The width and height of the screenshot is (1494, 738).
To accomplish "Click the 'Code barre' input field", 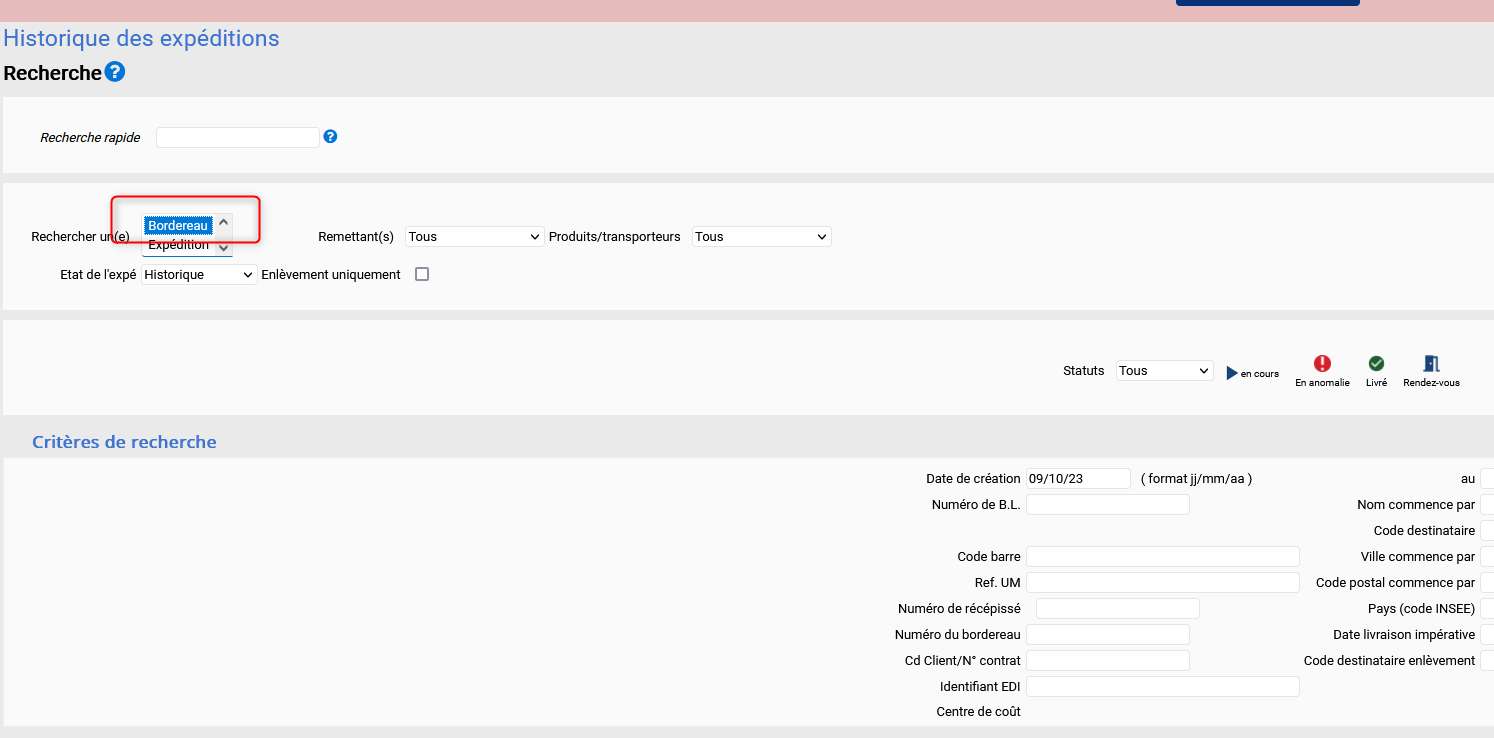I will point(1162,557).
